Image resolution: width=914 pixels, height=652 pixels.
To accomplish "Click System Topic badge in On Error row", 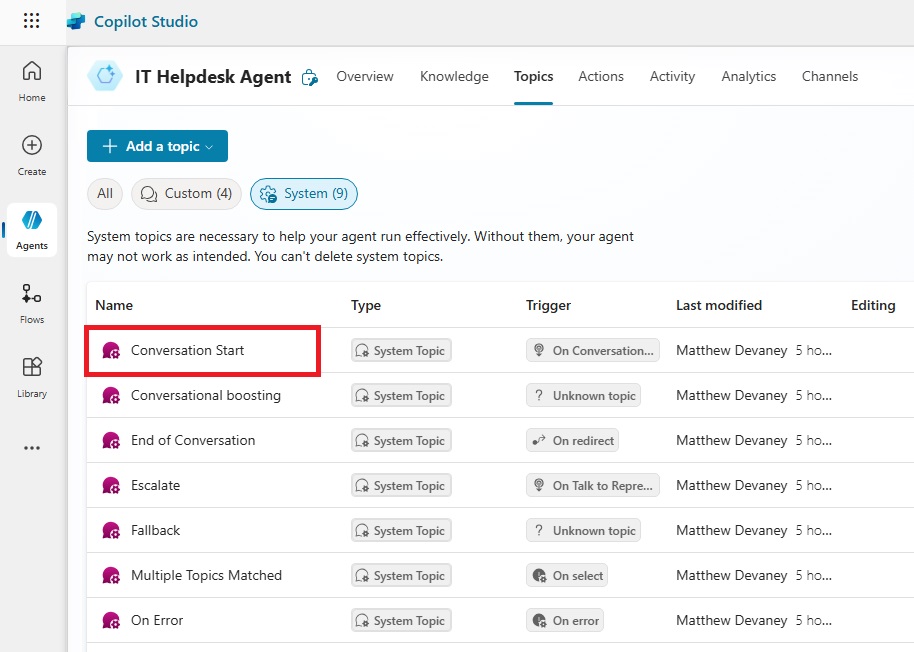I will (401, 620).
